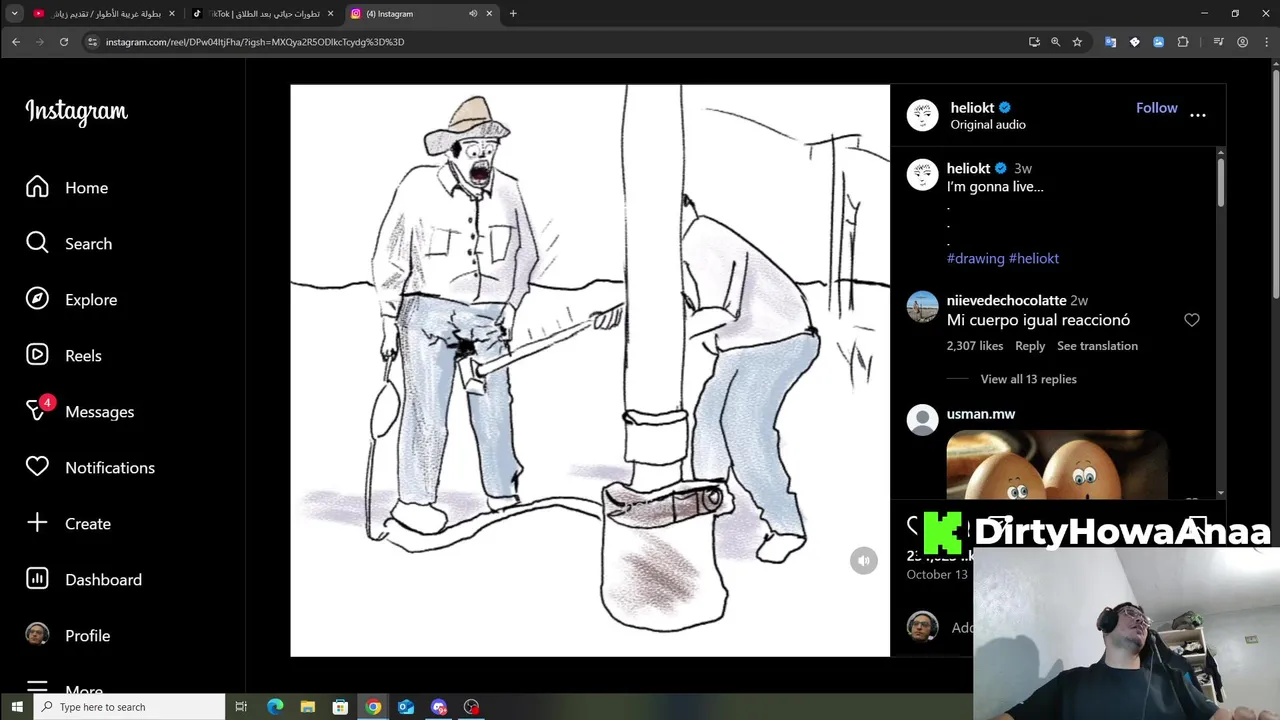Toggle the reel's audio mute button
1280x720 pixels.
point(864,561)
